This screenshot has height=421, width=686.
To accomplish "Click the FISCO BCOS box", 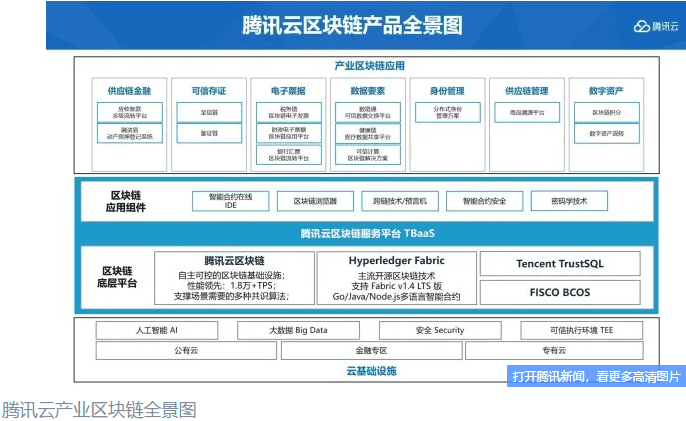I will 560,292.
